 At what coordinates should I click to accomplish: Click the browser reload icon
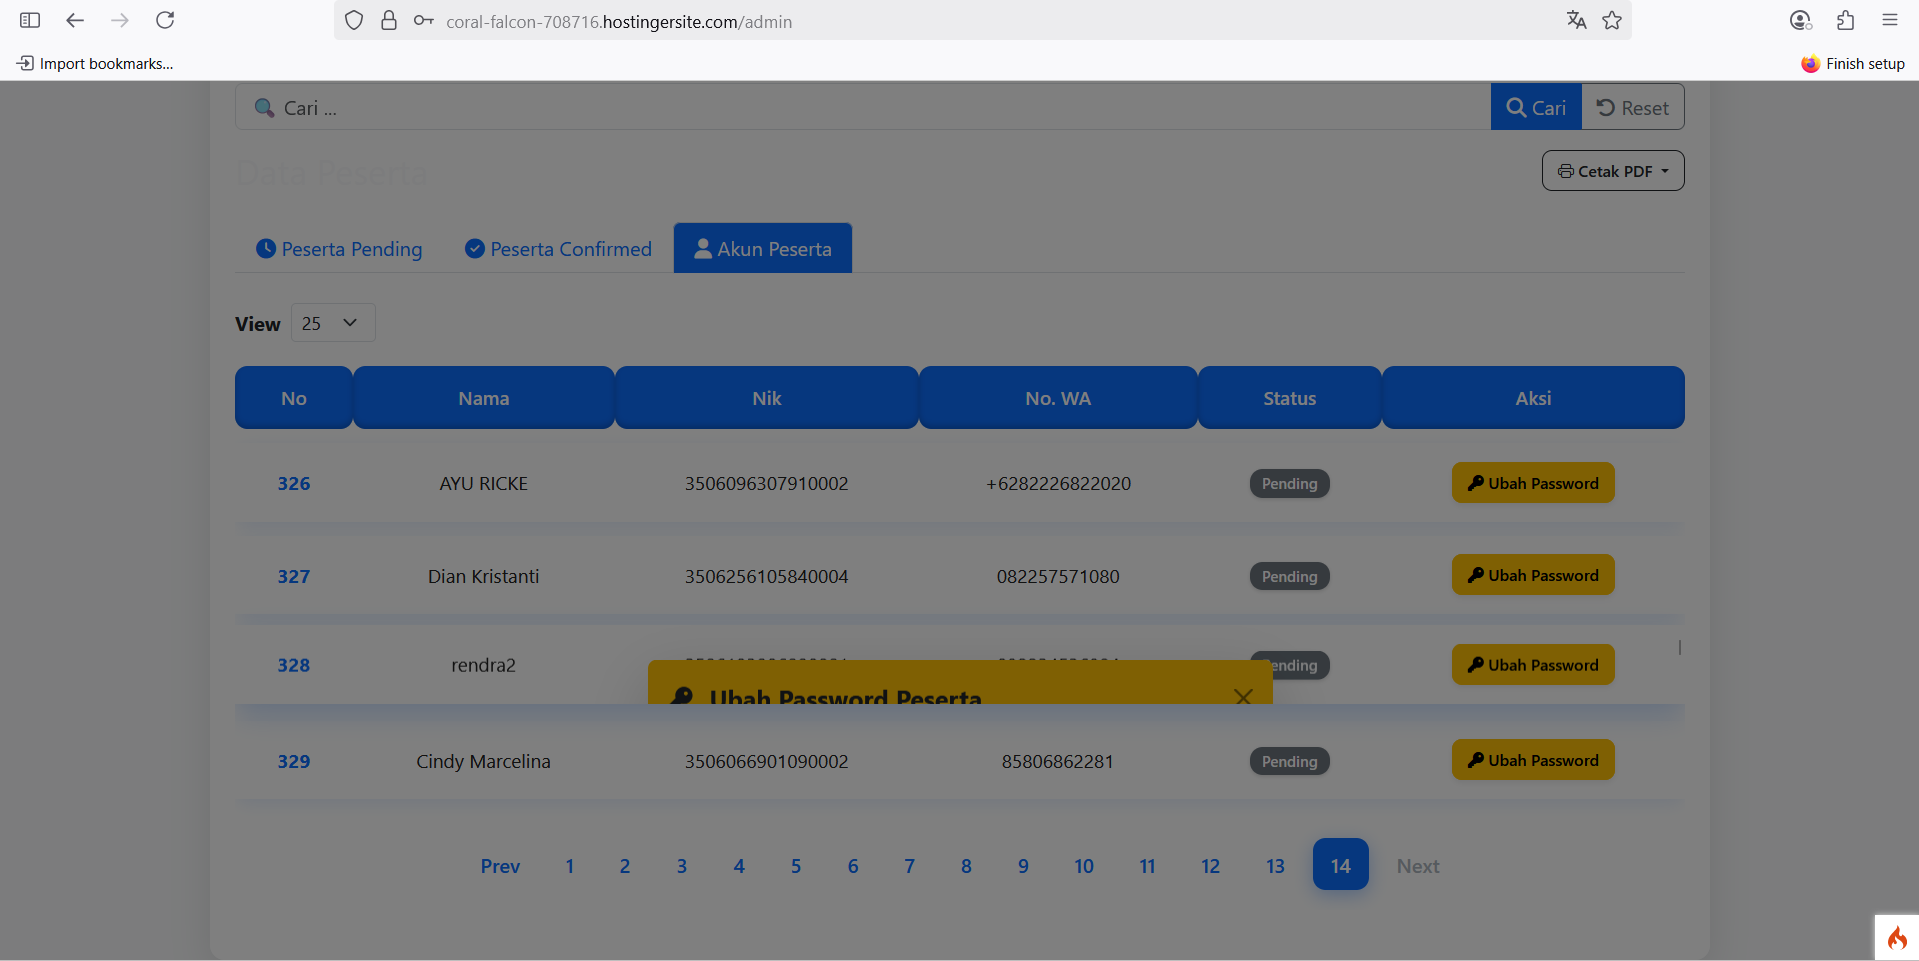166,20
